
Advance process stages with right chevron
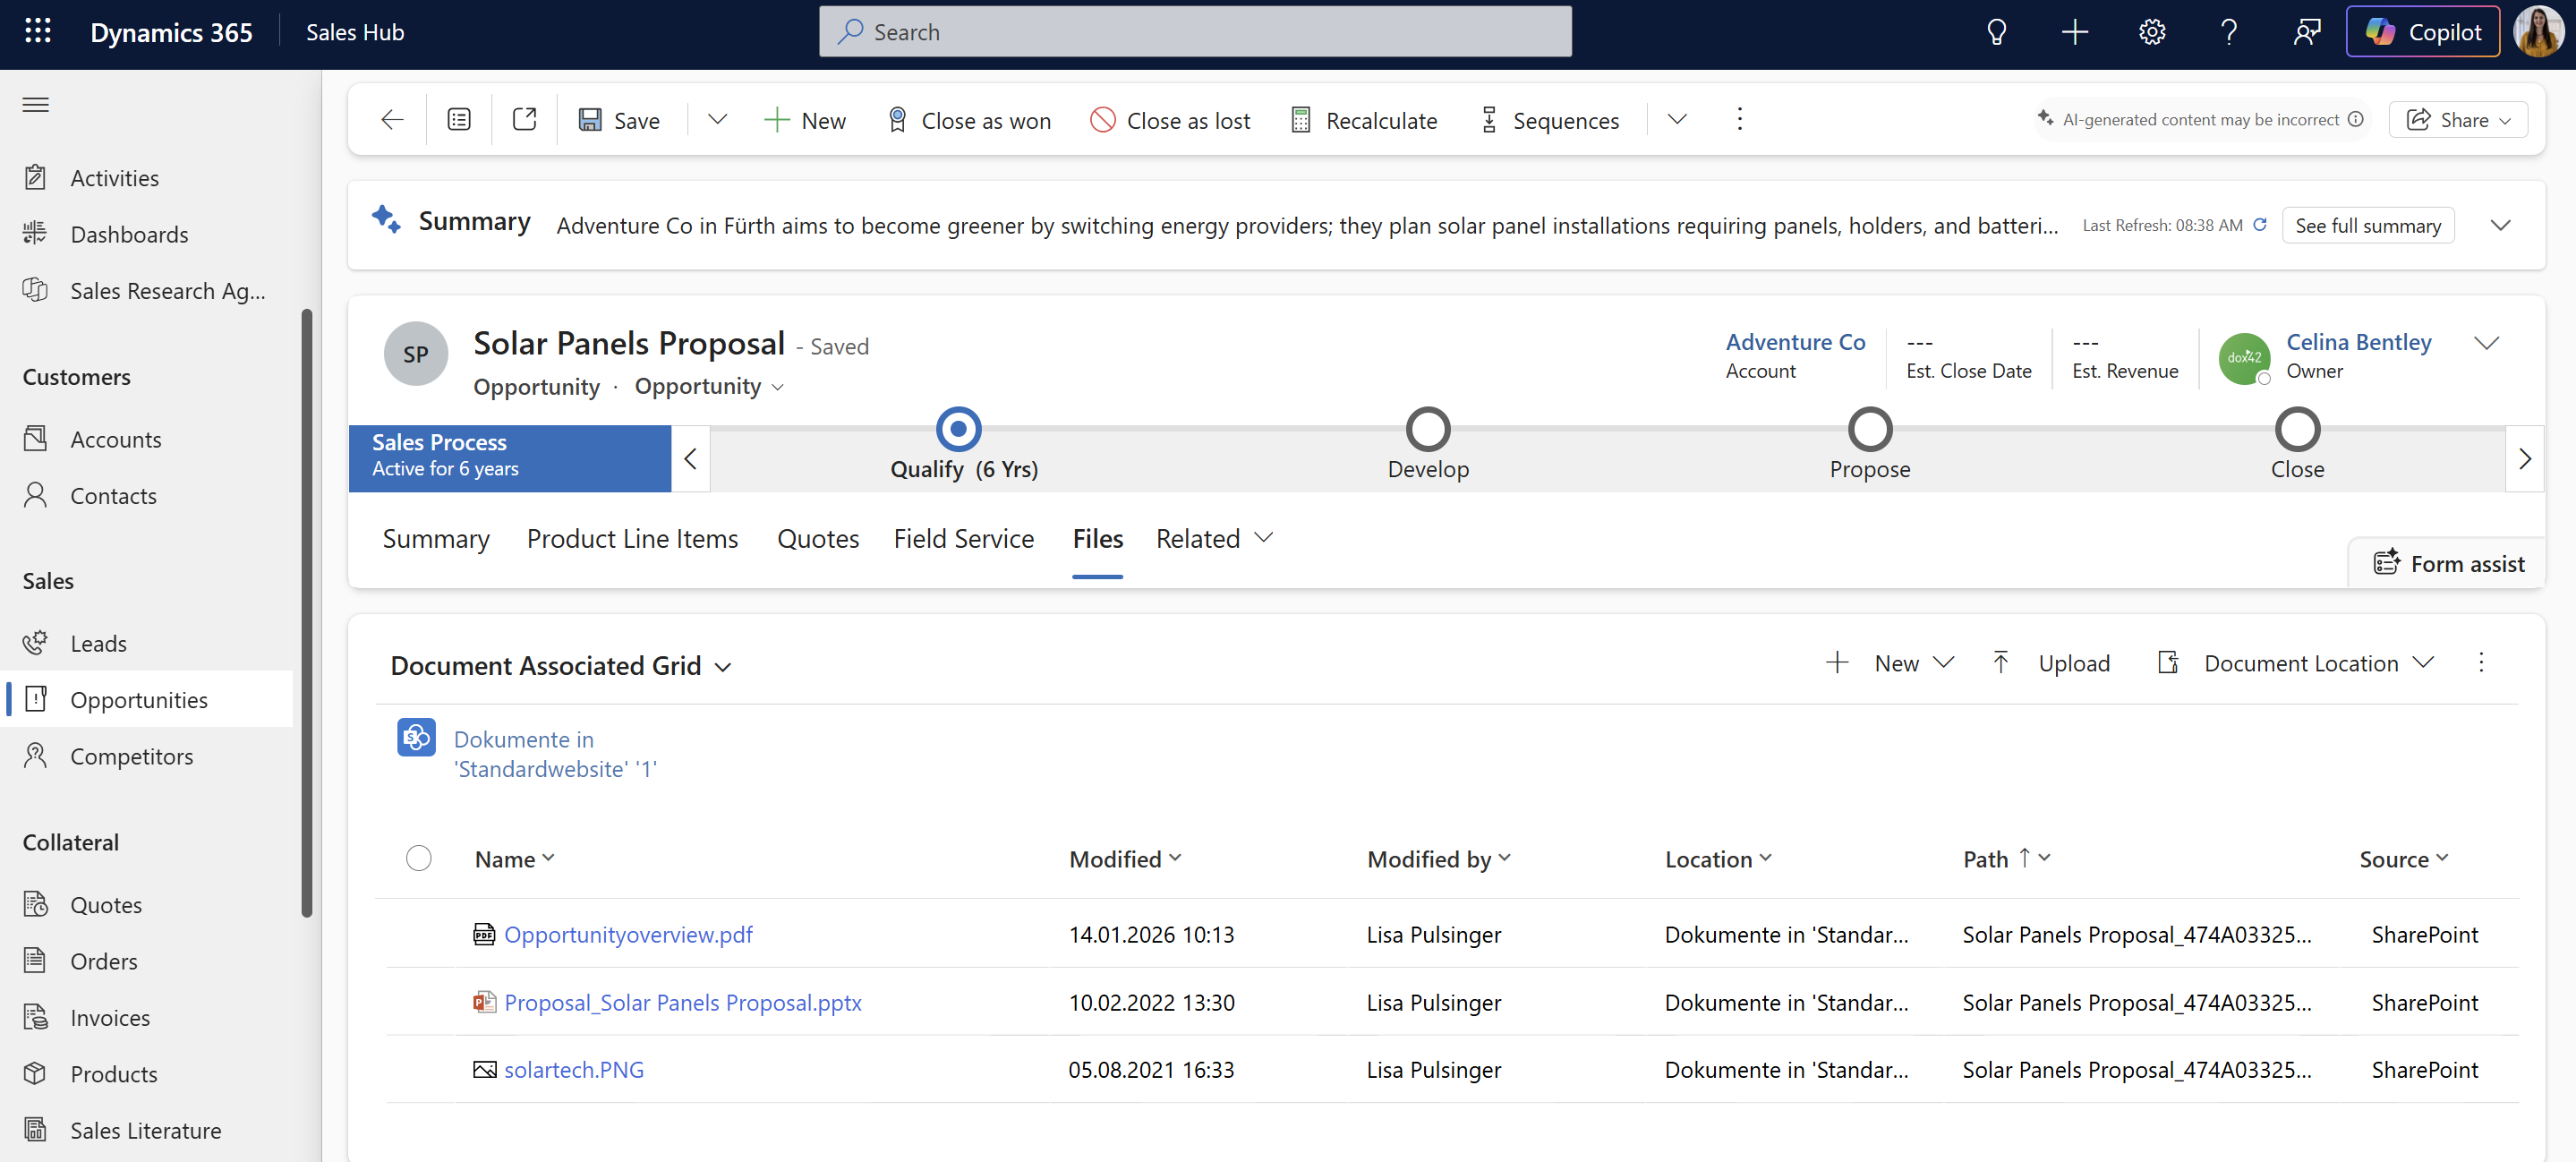coord(2524,459)
